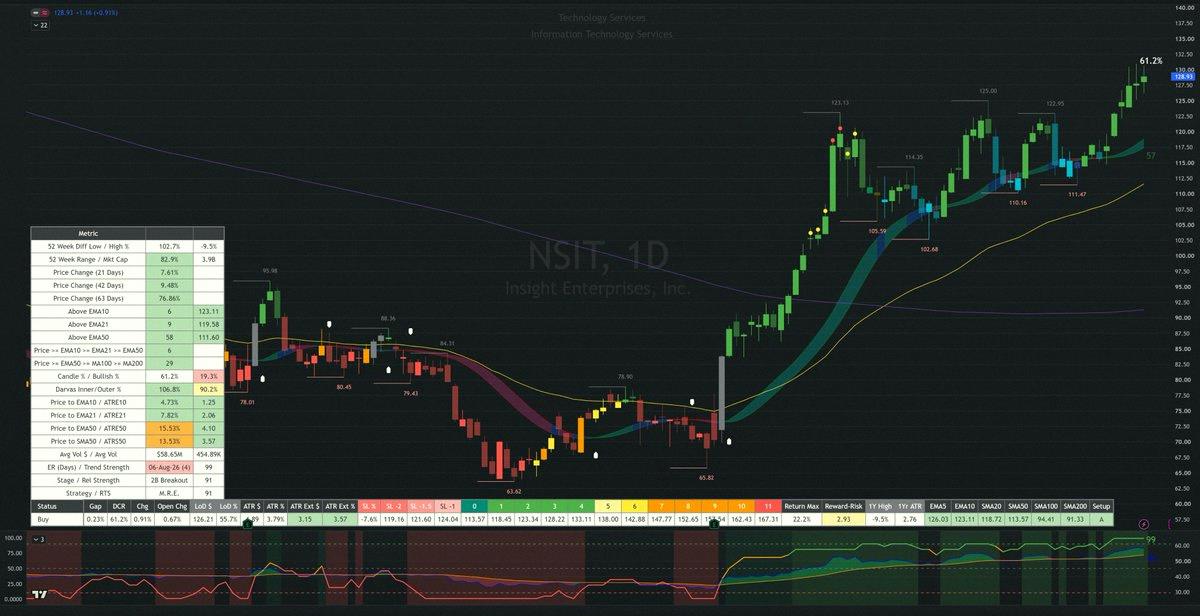Screen dimensions: 1200x616
Task: Click the 52 Week Diff Low / High % row label
Action: (88, 245)
